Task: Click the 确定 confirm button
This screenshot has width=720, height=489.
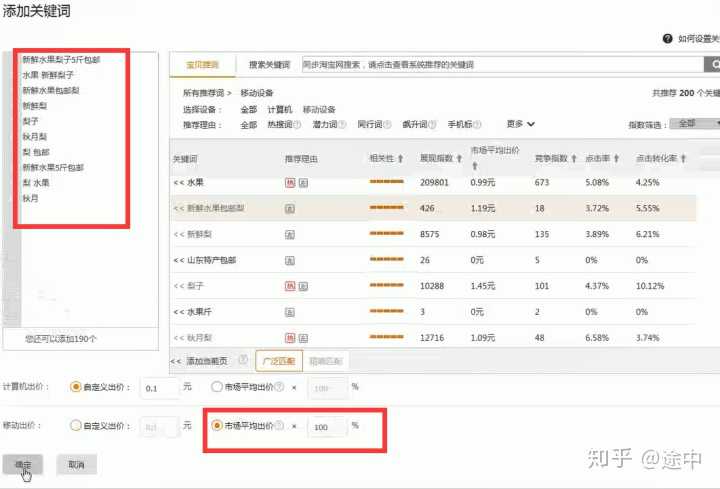Action: coord(23,465)
